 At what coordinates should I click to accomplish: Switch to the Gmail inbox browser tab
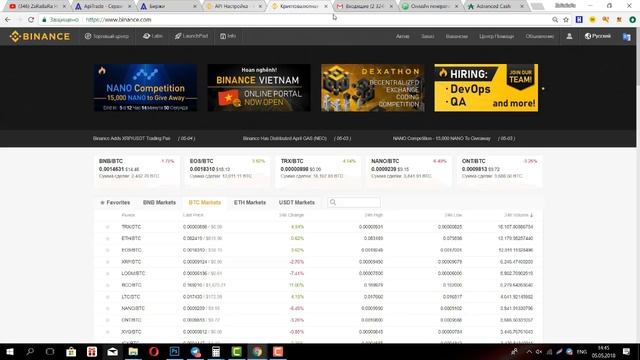pyautogui.click(x=364, y=6)
